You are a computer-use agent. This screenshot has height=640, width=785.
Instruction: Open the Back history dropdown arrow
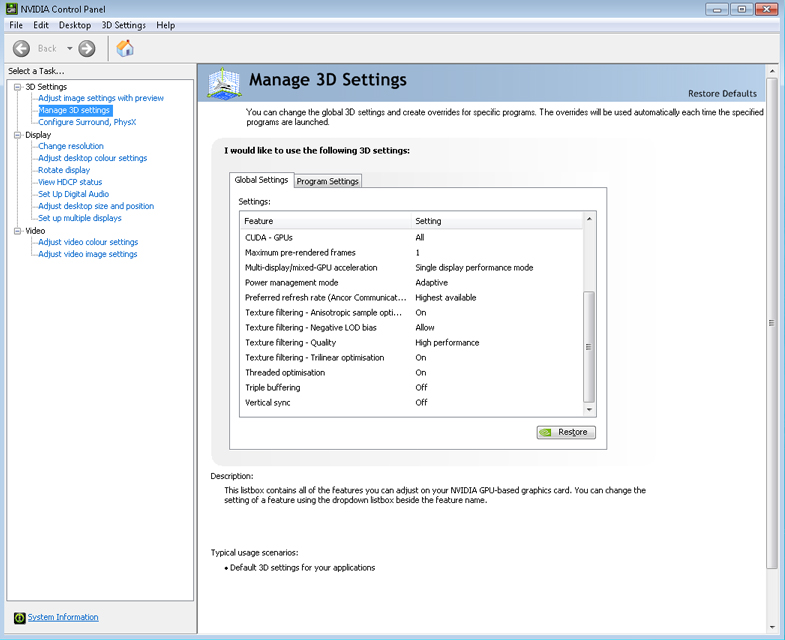[70, 49]
